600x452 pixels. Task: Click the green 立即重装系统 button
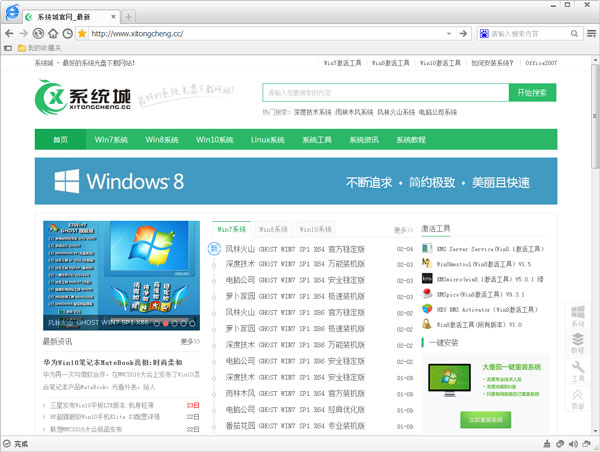point(486,420)
